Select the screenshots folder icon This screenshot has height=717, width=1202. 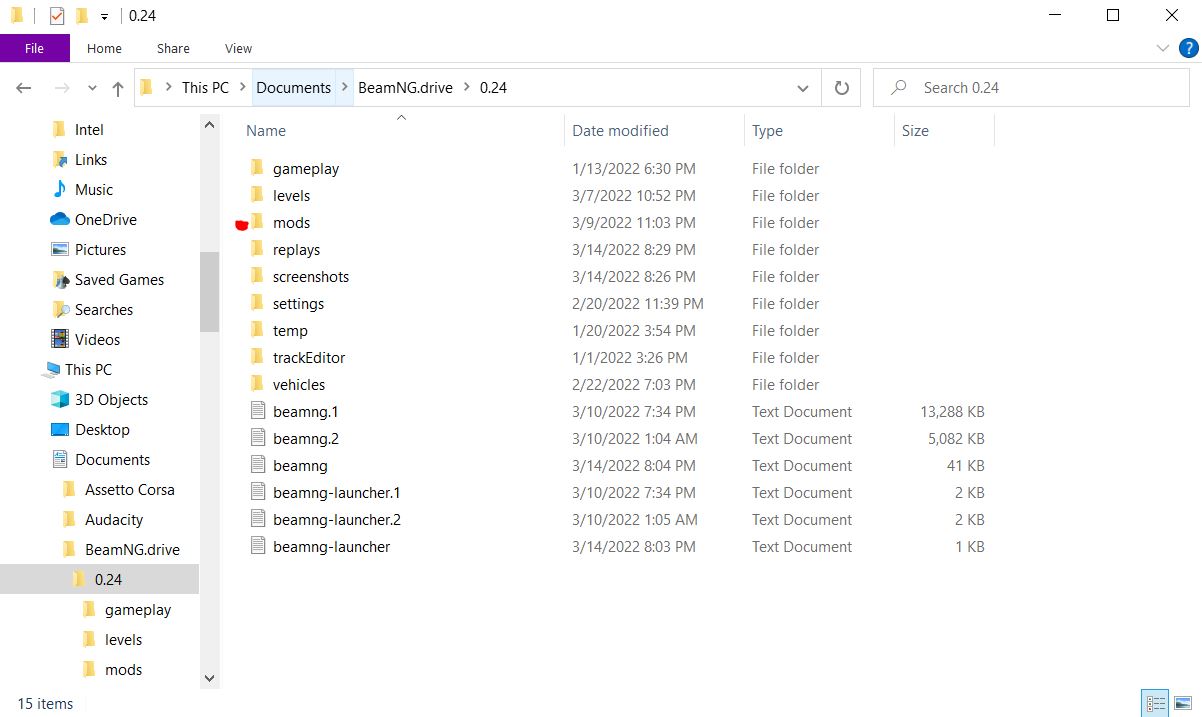(x=256, y=276)
